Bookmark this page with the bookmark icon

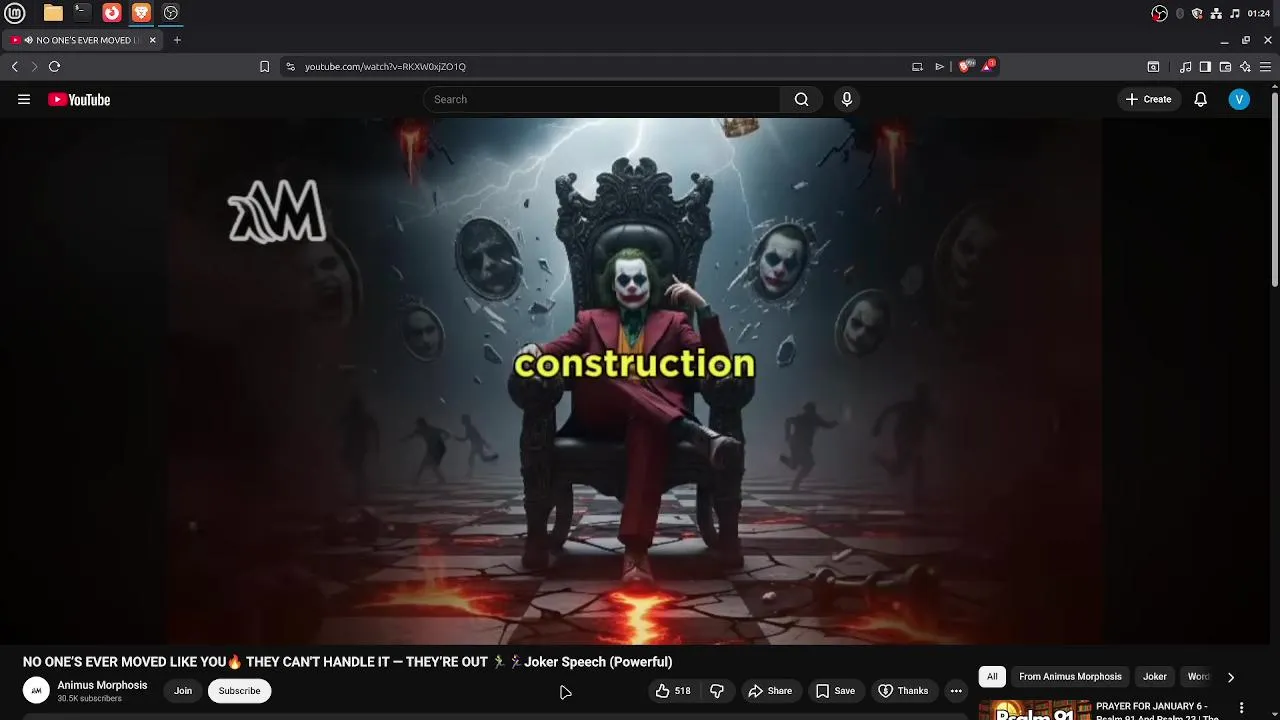tap(264, 67)
